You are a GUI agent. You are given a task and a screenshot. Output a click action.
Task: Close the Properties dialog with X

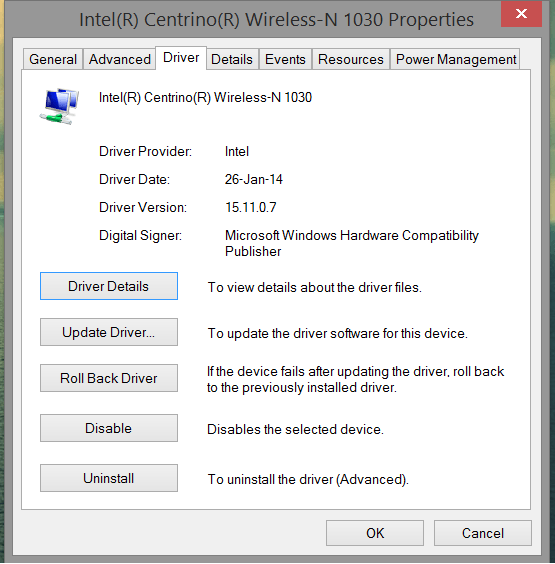[521, 14]
